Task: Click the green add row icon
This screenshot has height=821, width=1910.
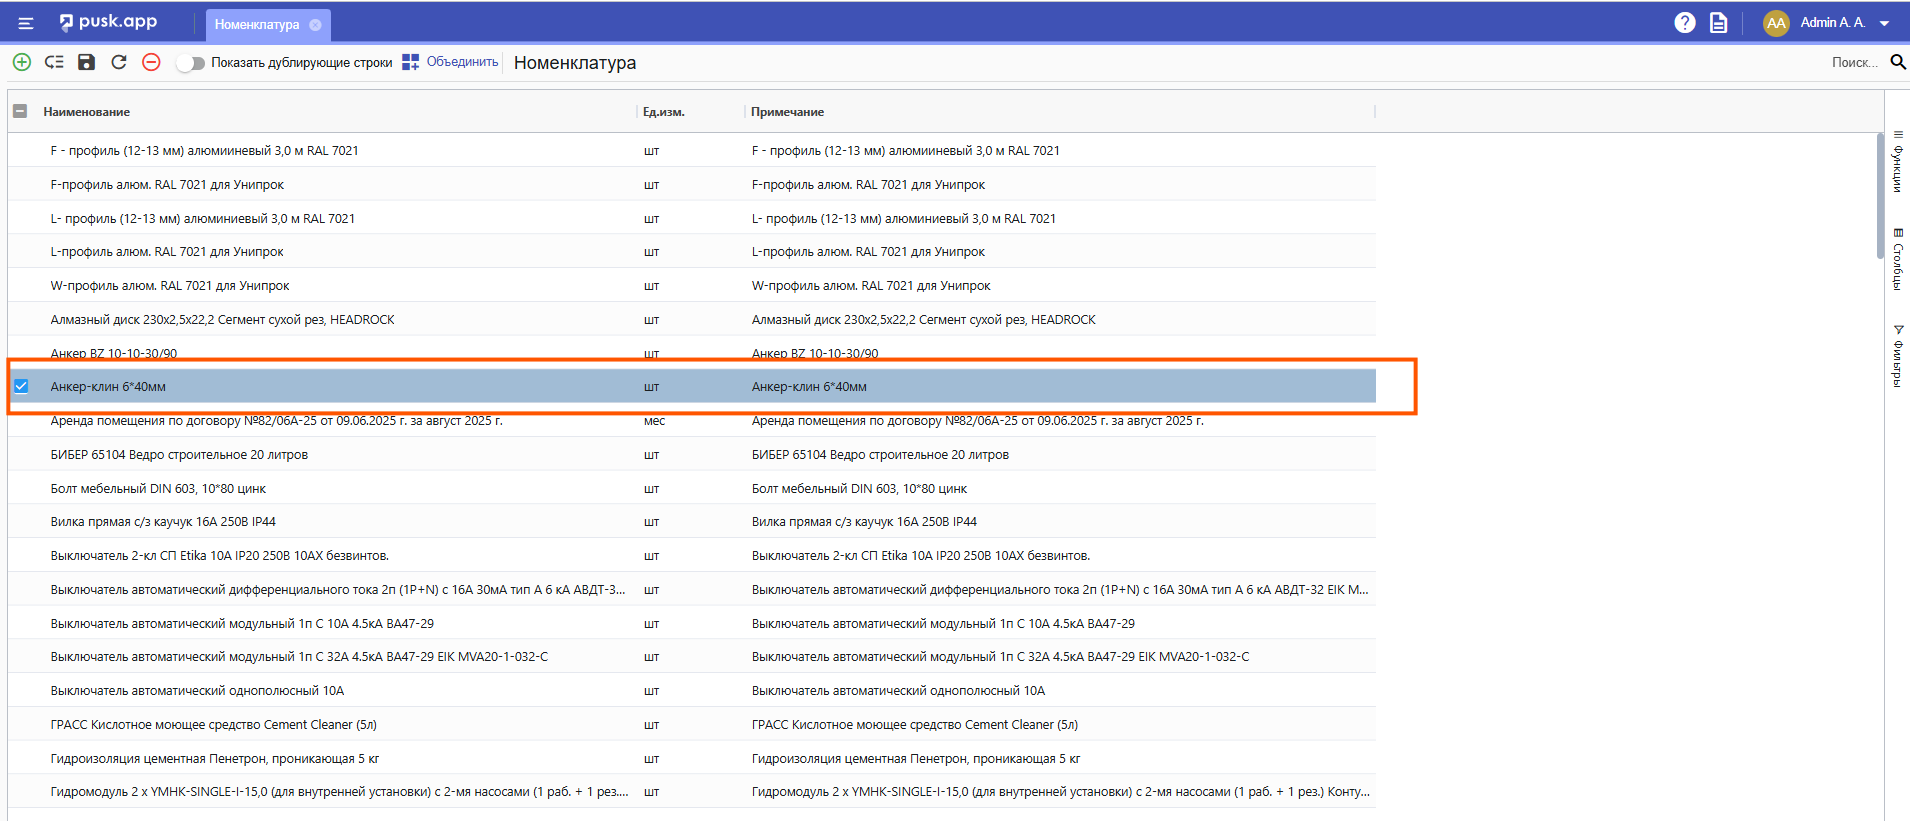Action: pos(21,62)
